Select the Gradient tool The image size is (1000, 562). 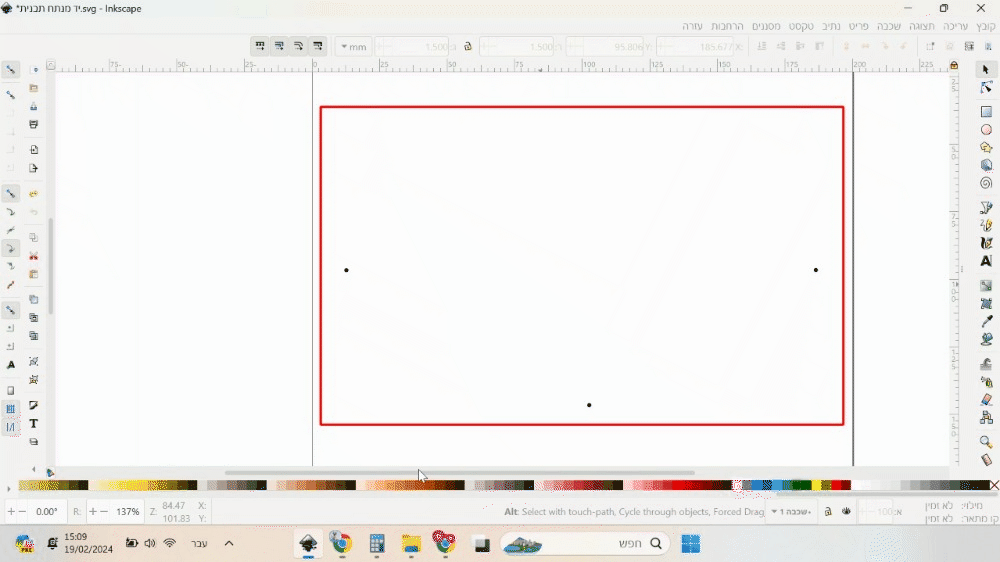point(986,285)
